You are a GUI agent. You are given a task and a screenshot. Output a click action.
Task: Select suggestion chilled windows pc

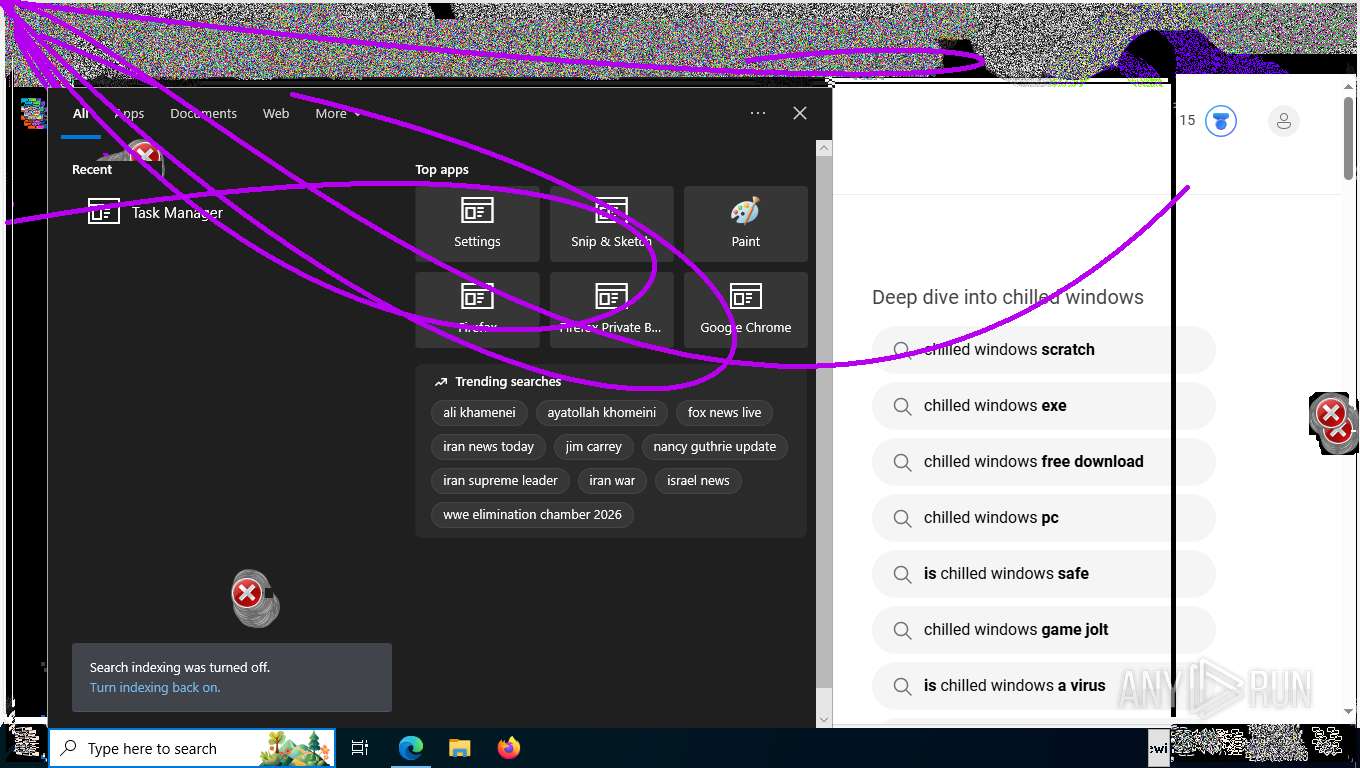(1043, 518)
